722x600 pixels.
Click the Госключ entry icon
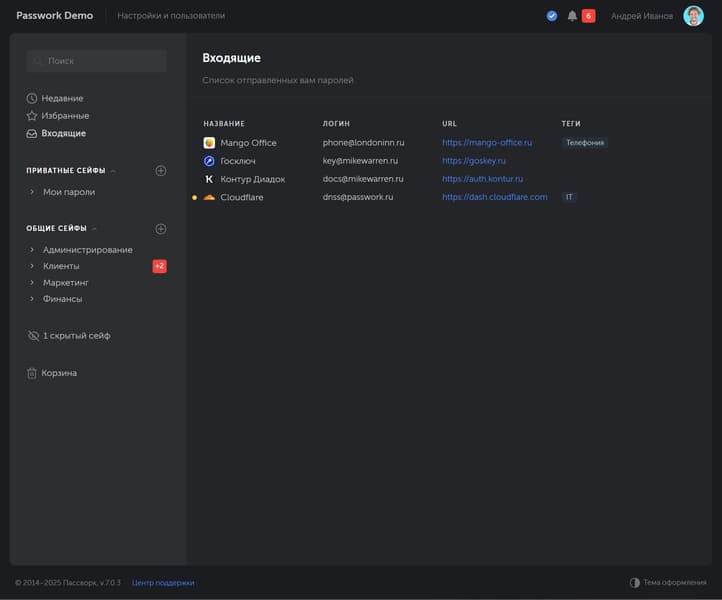click(x=209, y=161)
